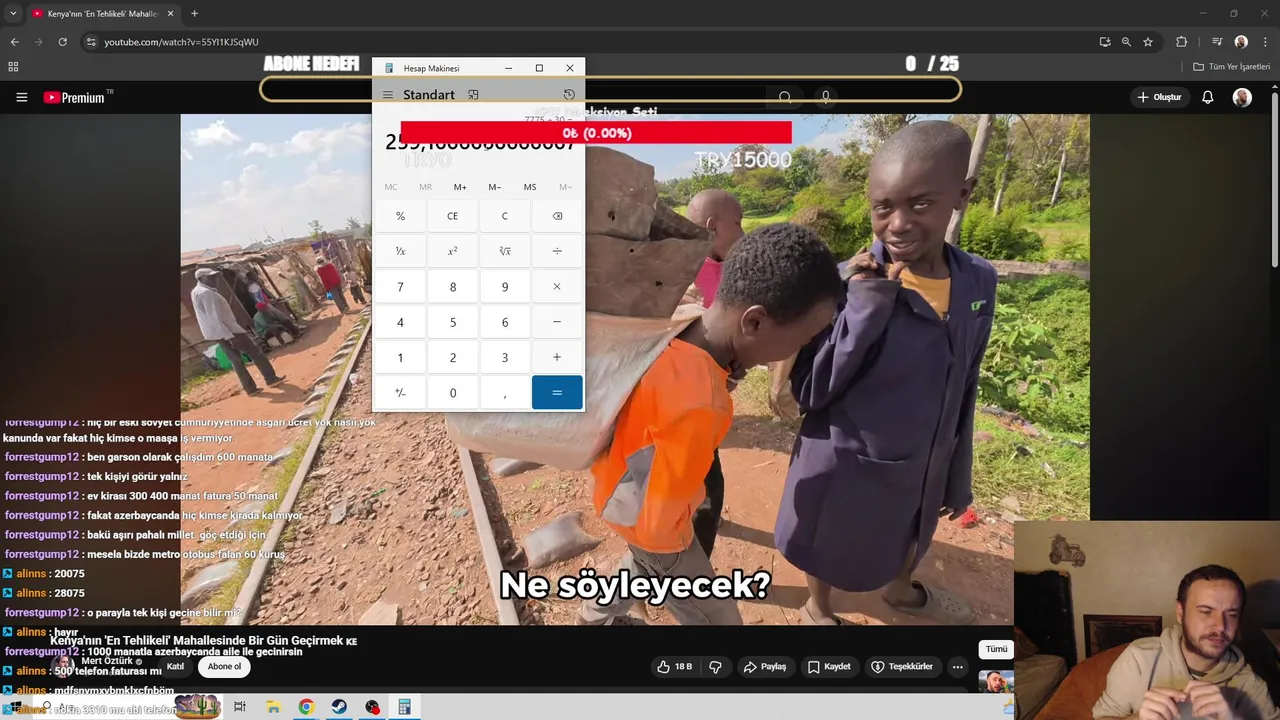1280x720 pixels.
Task: Open File Explorer from taskbar
Action: coord(273,707)
